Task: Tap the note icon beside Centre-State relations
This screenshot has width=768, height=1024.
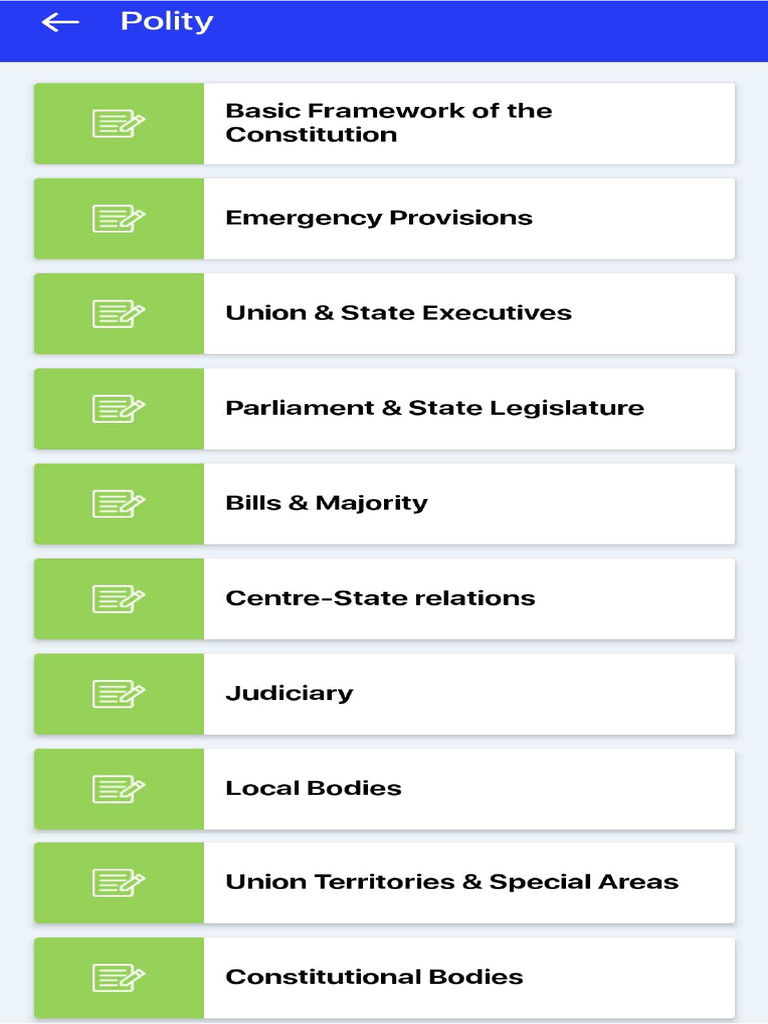Action: pyautogui.click(x=118, y=599)
